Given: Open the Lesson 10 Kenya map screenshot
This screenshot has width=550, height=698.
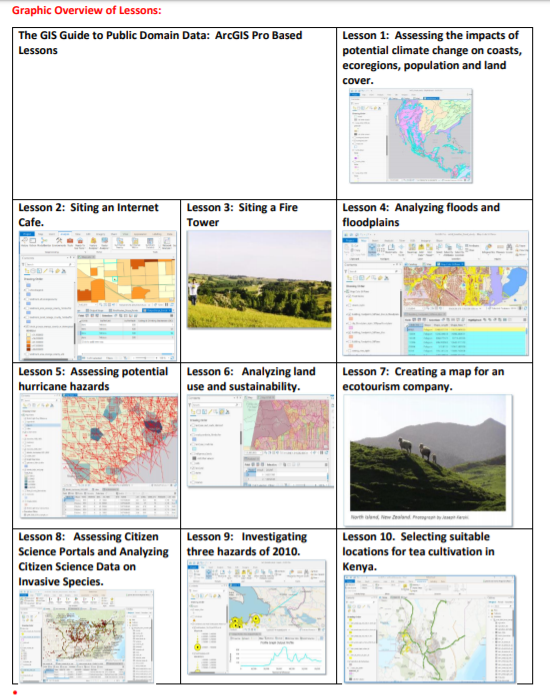Looking at the screenshot, I should pyautogui.click(x=430, y=629).
